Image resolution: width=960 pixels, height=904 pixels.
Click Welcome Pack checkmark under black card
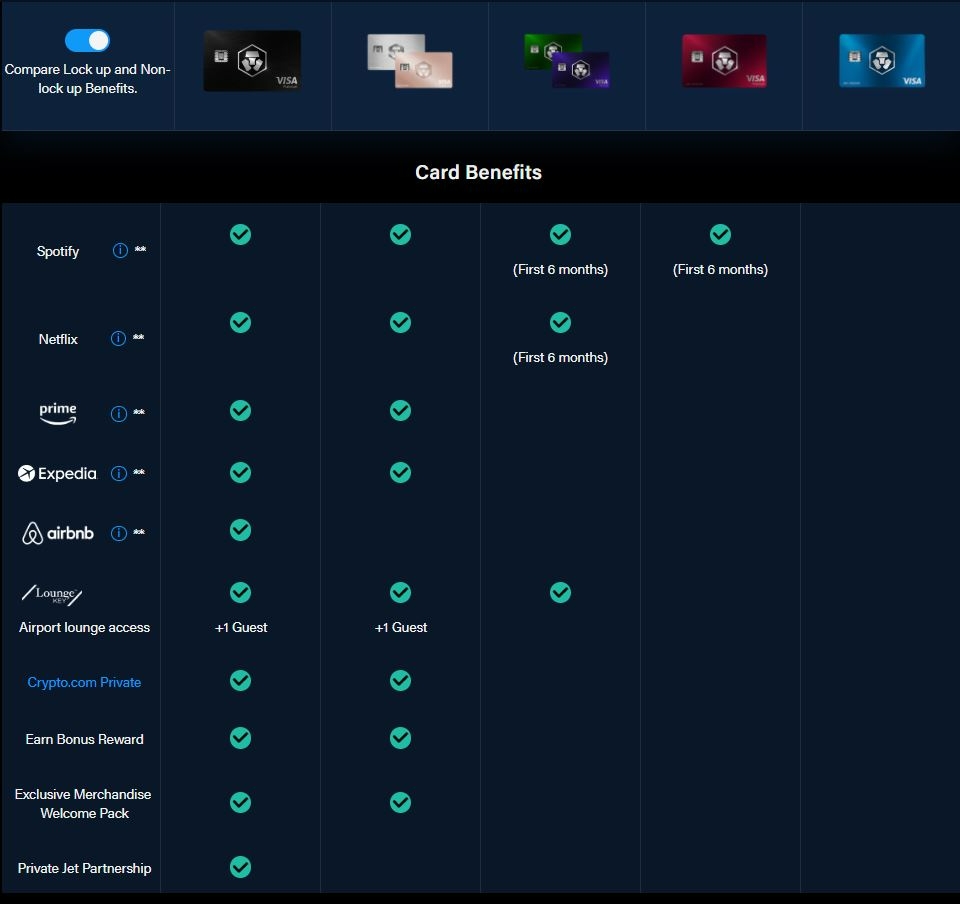tap(241, 802)
